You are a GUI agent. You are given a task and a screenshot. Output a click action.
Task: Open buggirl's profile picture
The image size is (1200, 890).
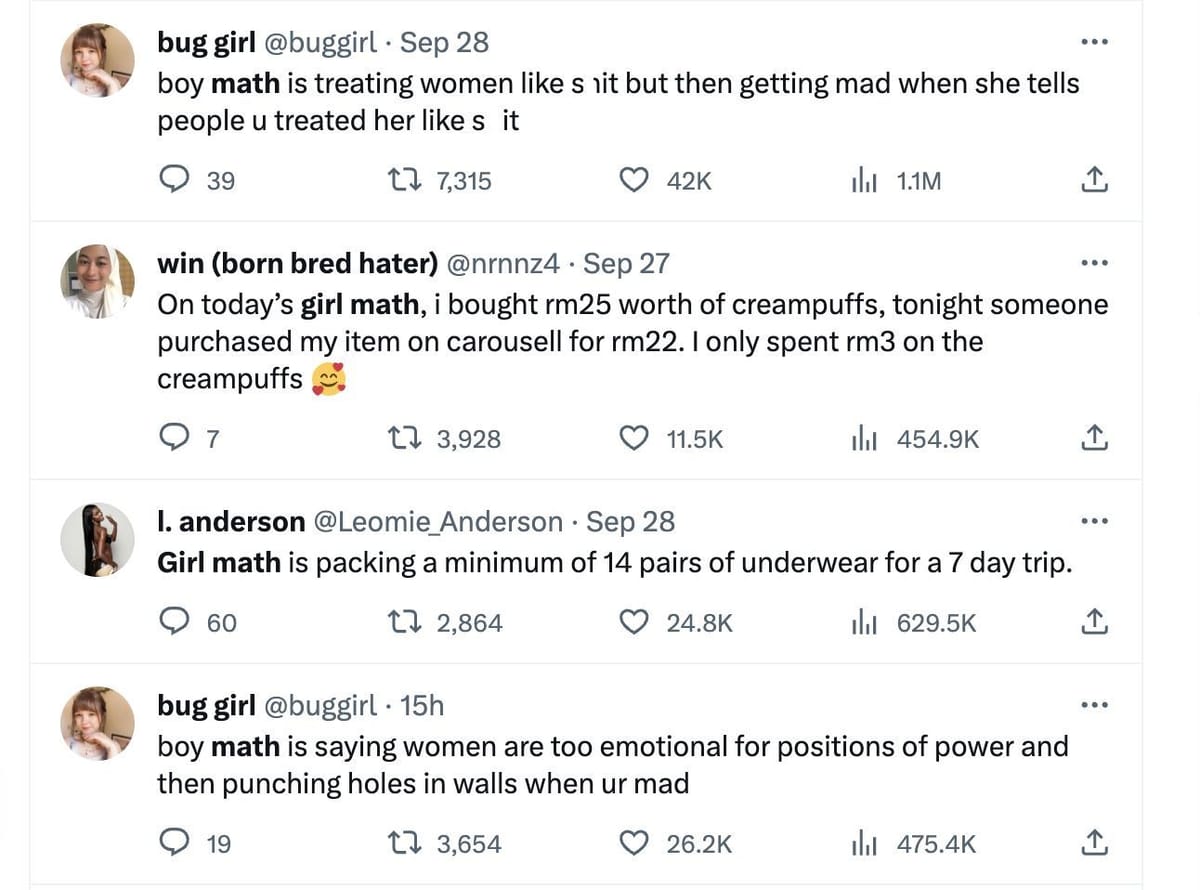coord(97,60)
